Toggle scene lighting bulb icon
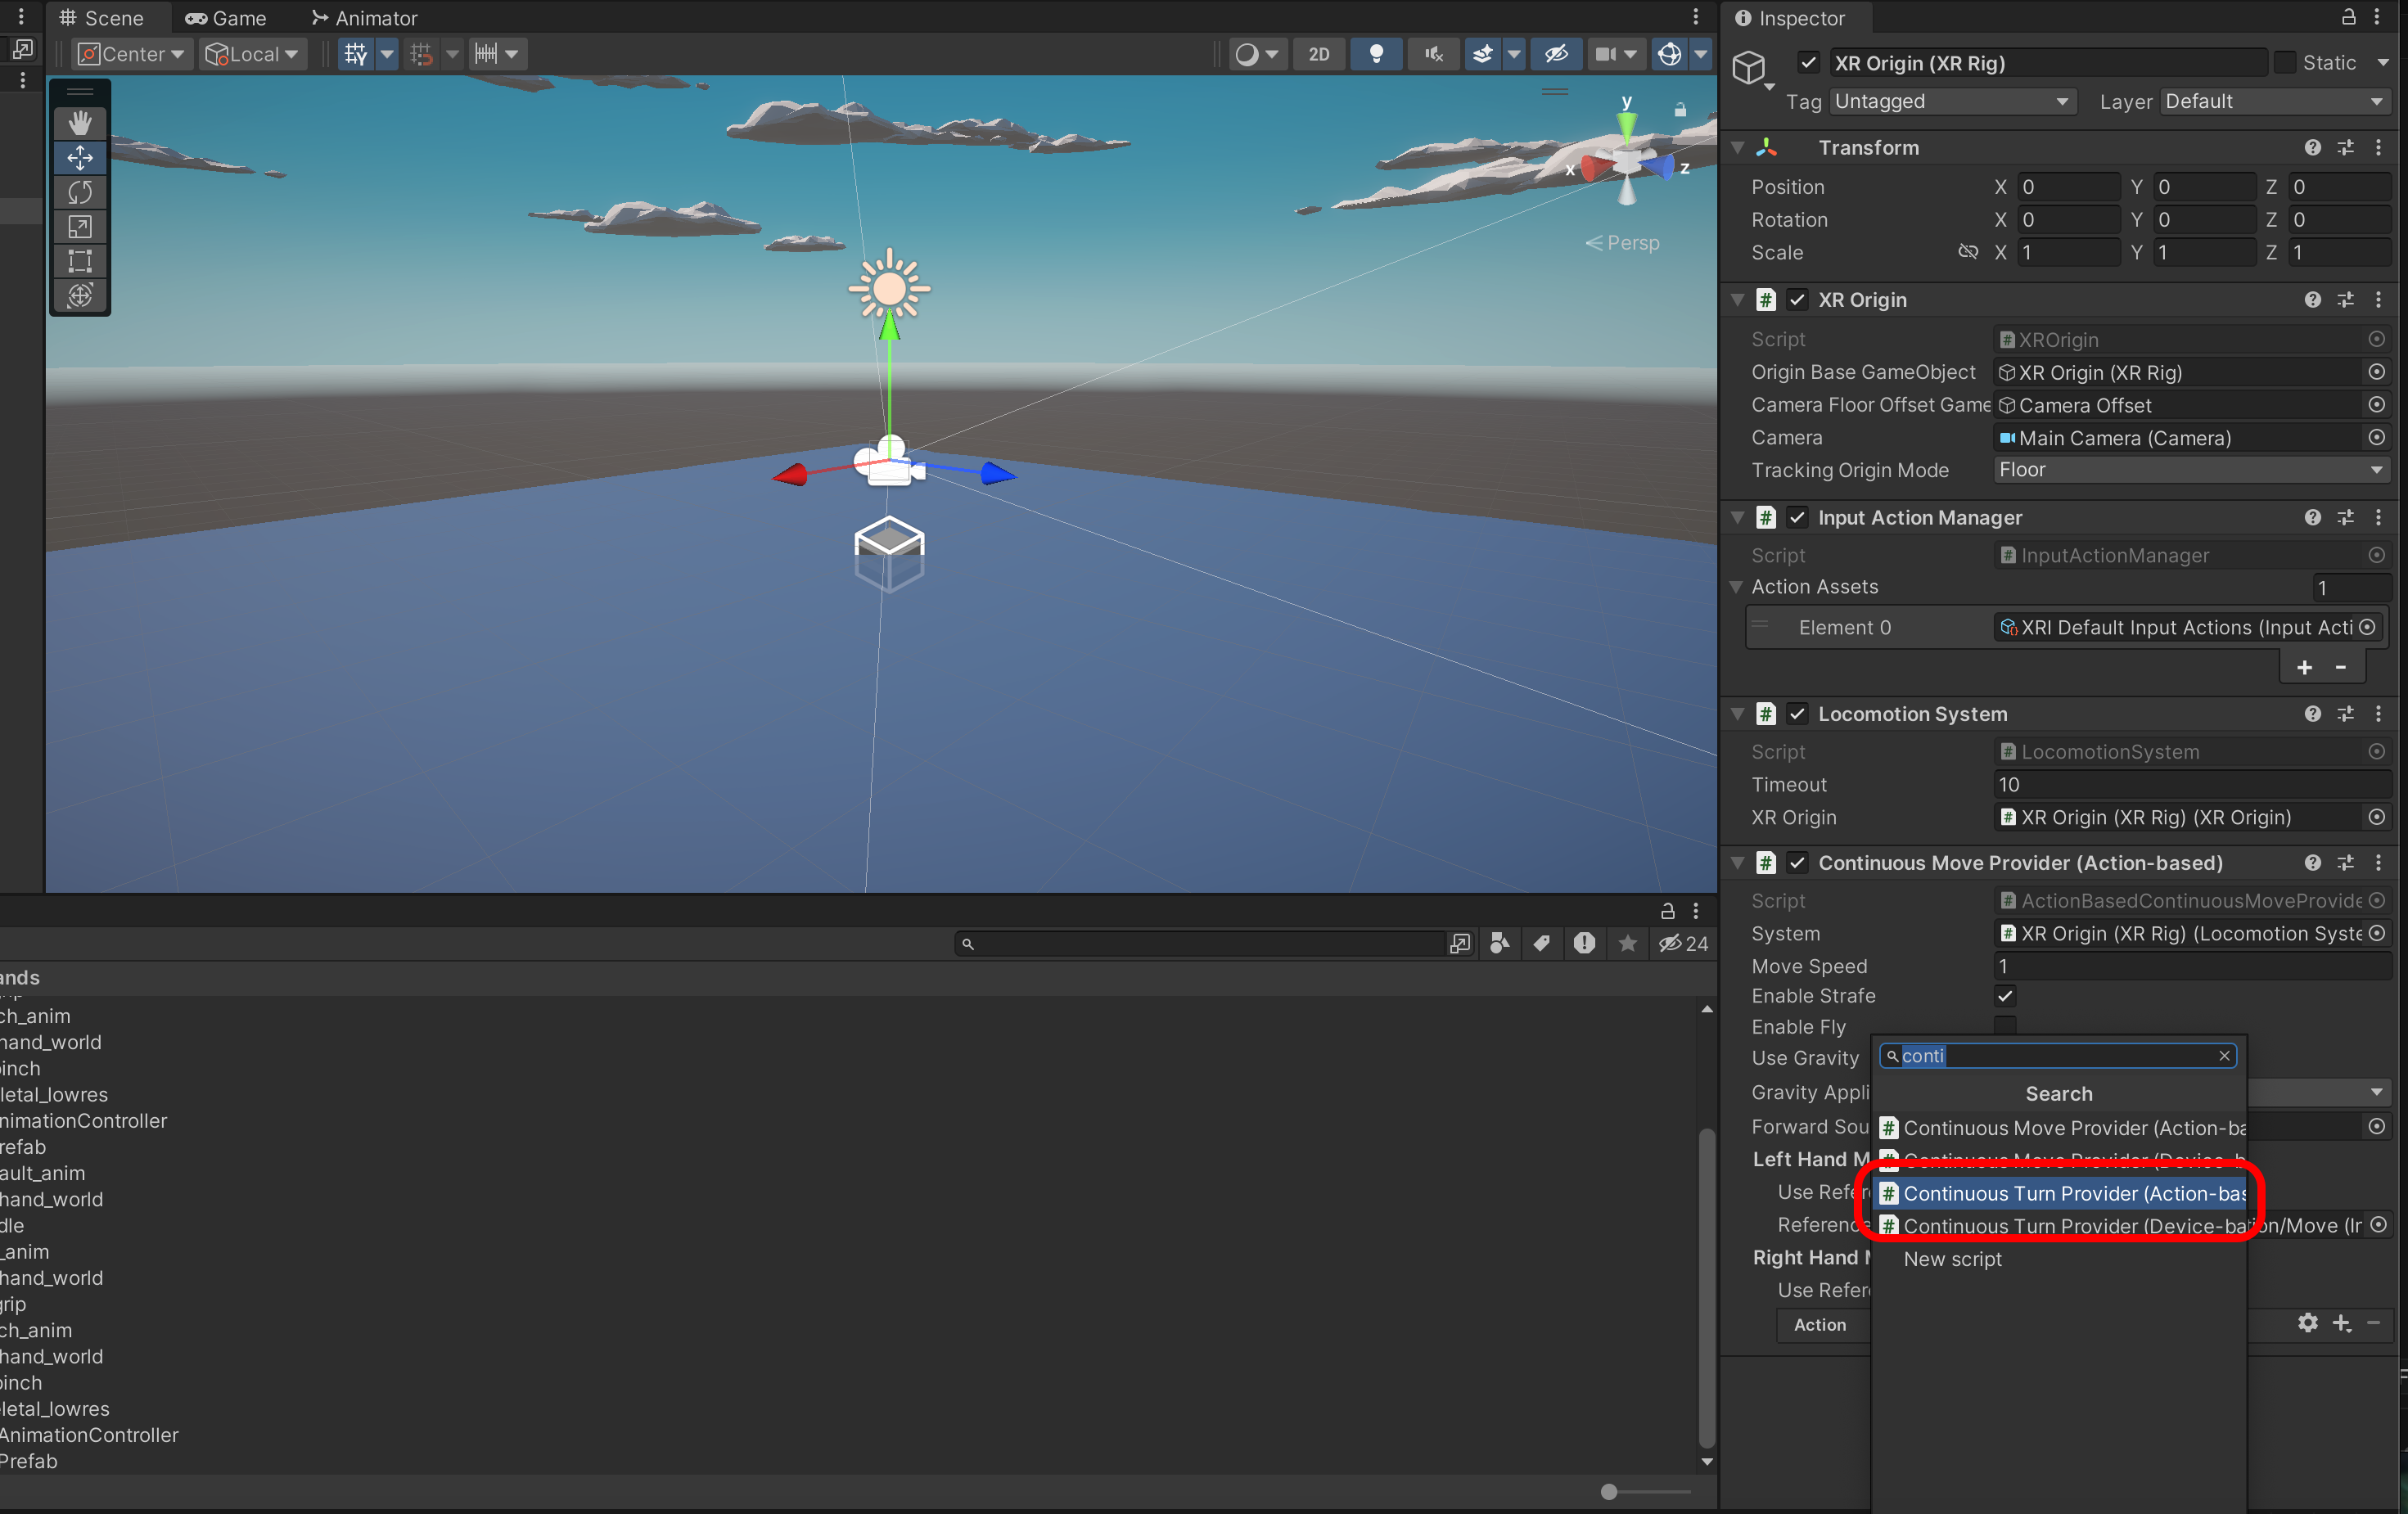The width and height of the screenshot is (2408, 1514). (x=1376, y=54)
